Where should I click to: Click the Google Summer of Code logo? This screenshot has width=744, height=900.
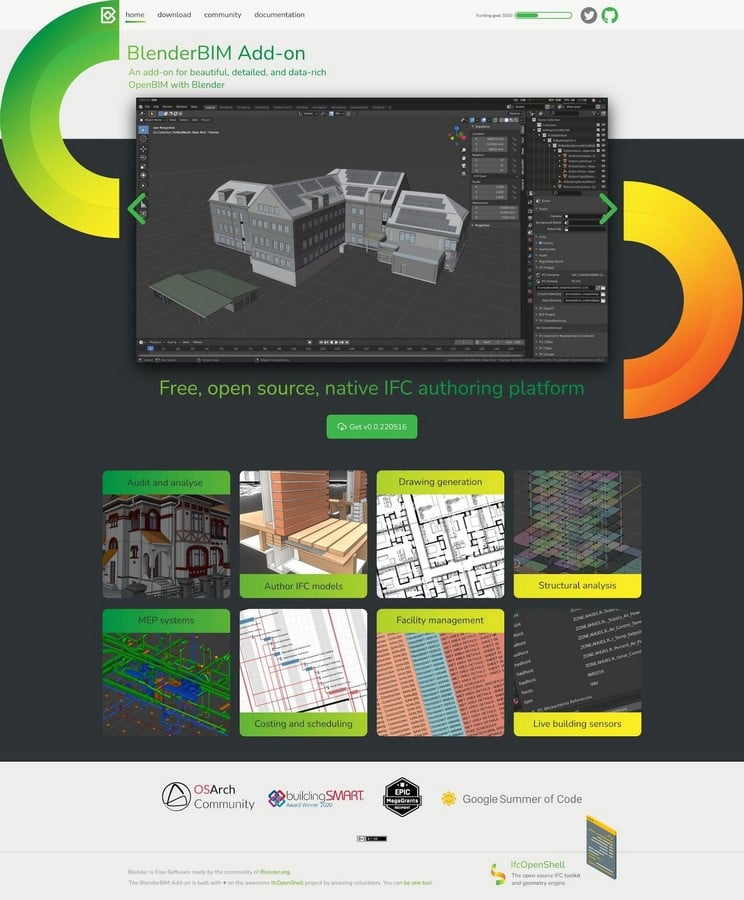tap(512, 798)
